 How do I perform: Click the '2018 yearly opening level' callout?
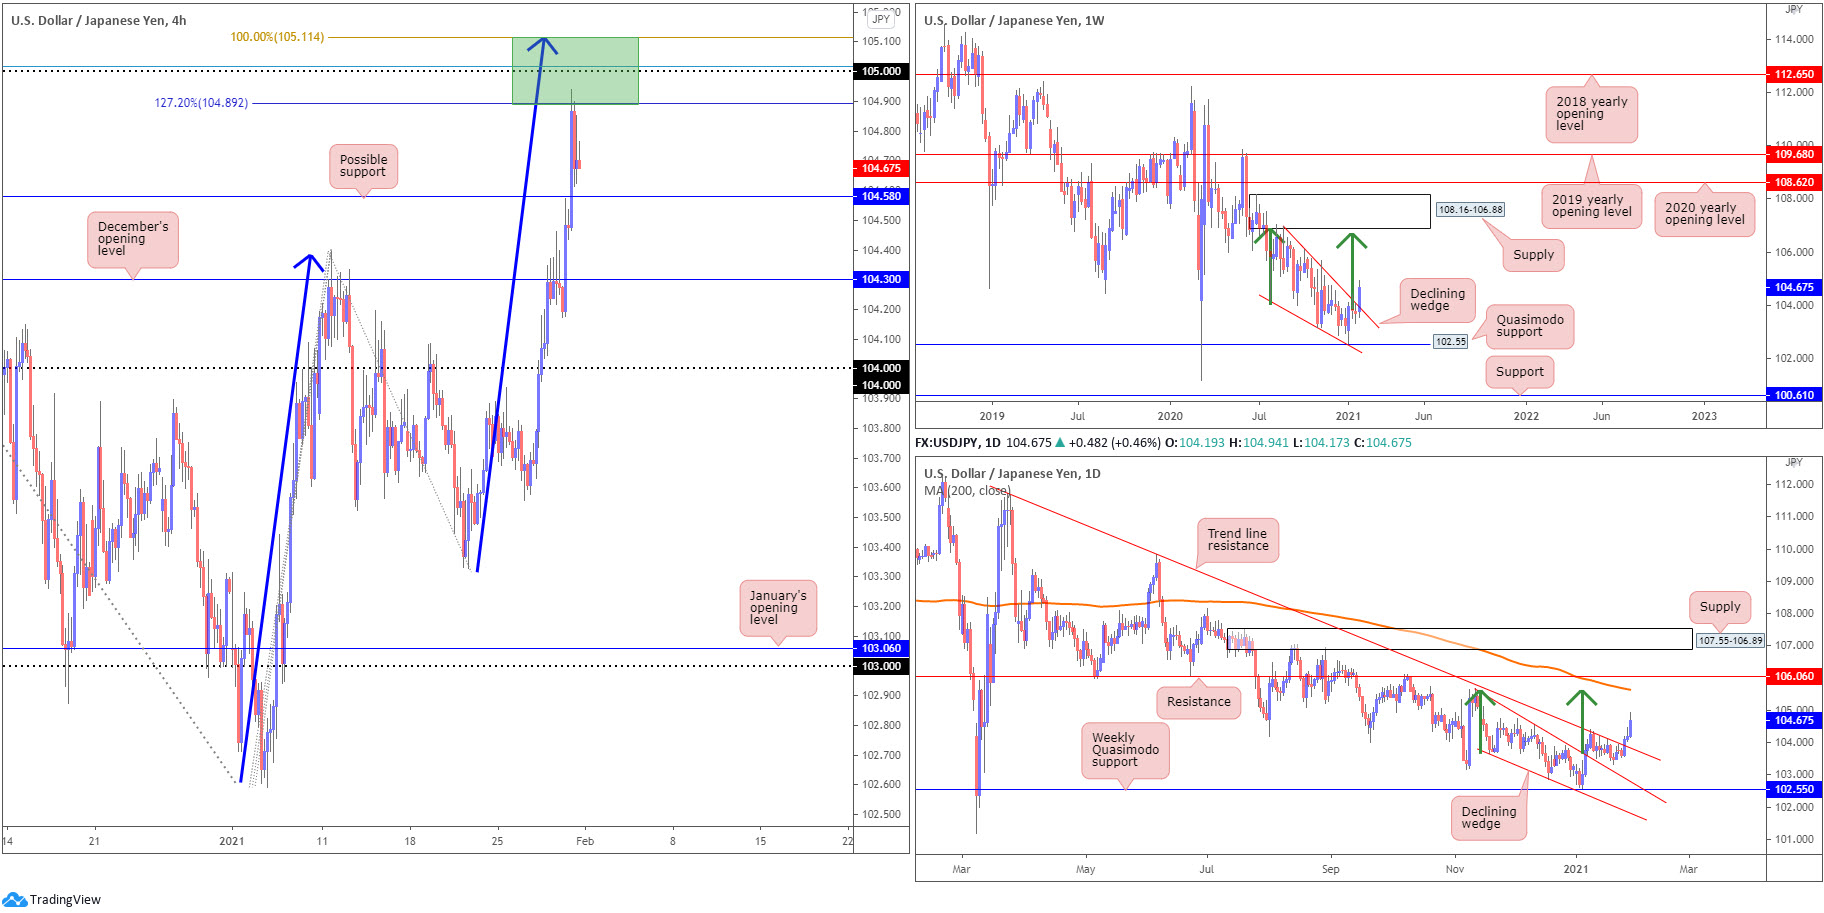[x=1591, y=114]
